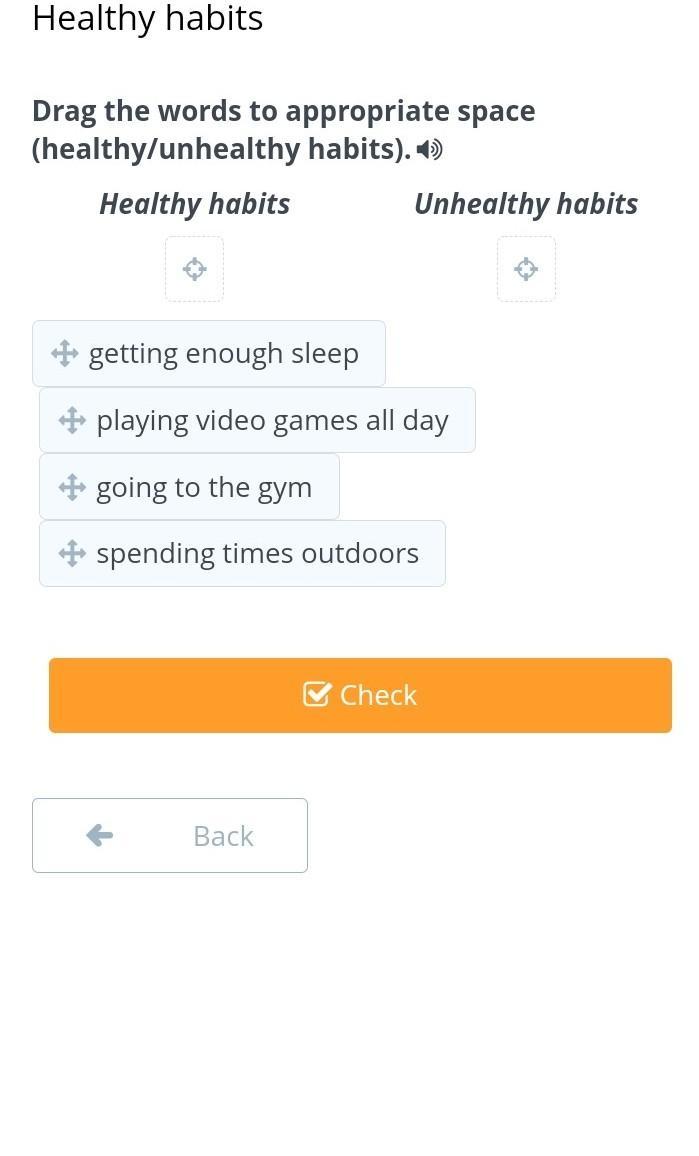Click the checkmark icon on Check button
Image resolution: width=699 pixels, height=1156 pixels.
tap(316, 694)
